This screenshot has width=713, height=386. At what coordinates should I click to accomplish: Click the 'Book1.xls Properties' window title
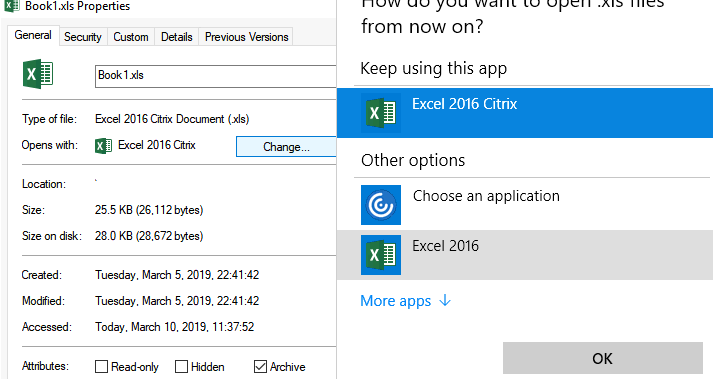(x=77, y=6)
